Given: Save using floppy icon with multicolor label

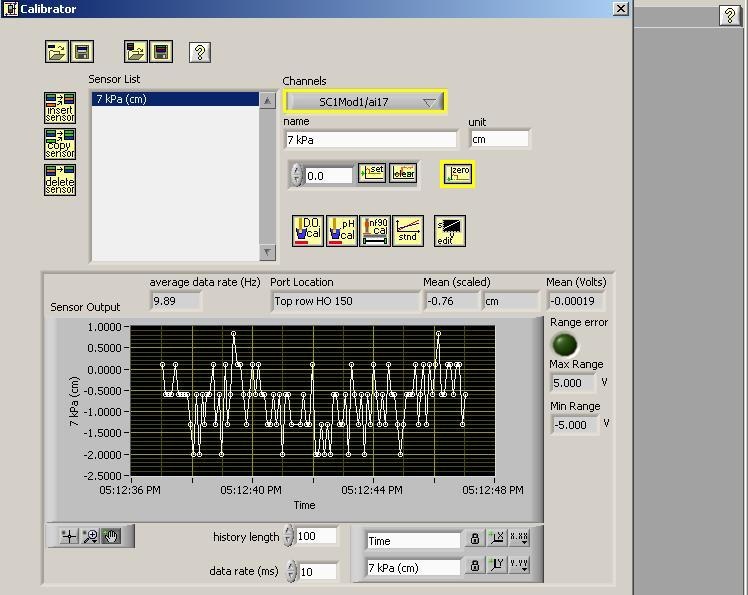Looking at the screenshot, I should pyautogui.click(x=161, y=52).
